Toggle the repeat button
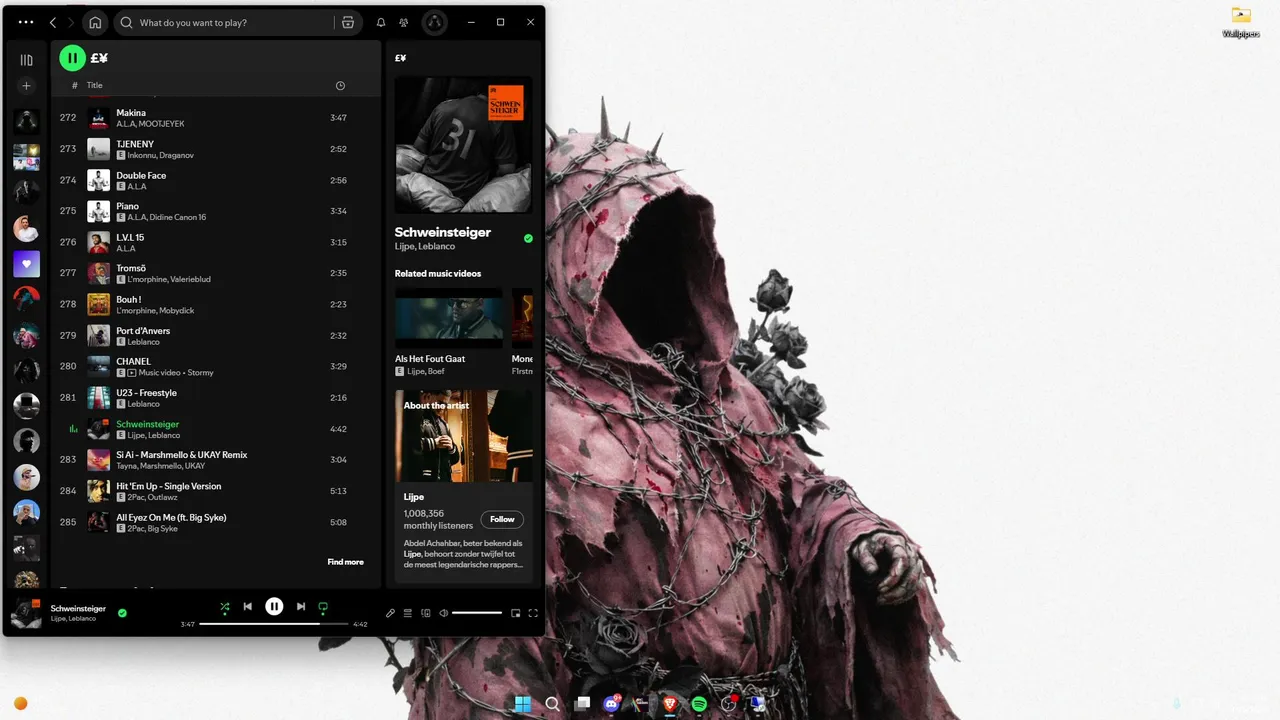This screenshot has width=1280, height=720. pyautogui.click(x=322, y=606)
